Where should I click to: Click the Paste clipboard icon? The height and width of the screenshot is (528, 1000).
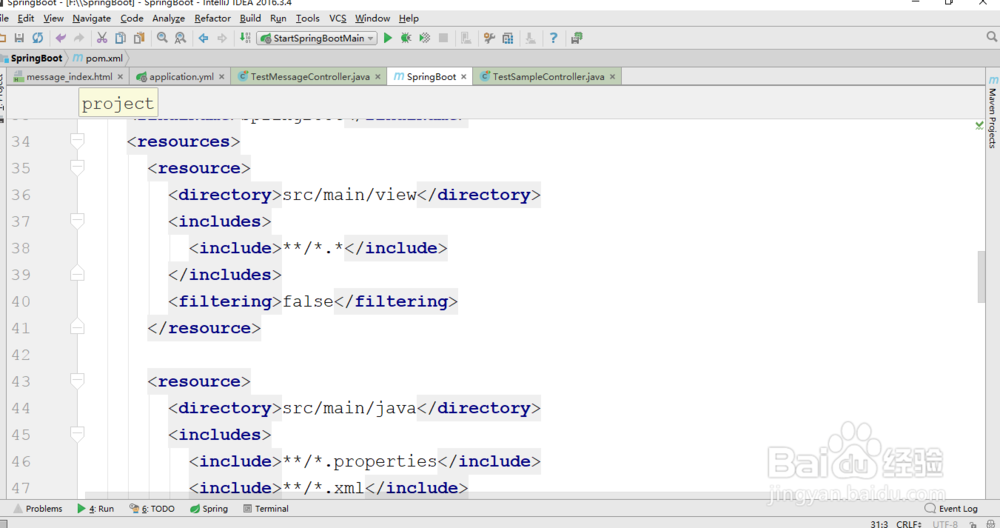point(138,38)
